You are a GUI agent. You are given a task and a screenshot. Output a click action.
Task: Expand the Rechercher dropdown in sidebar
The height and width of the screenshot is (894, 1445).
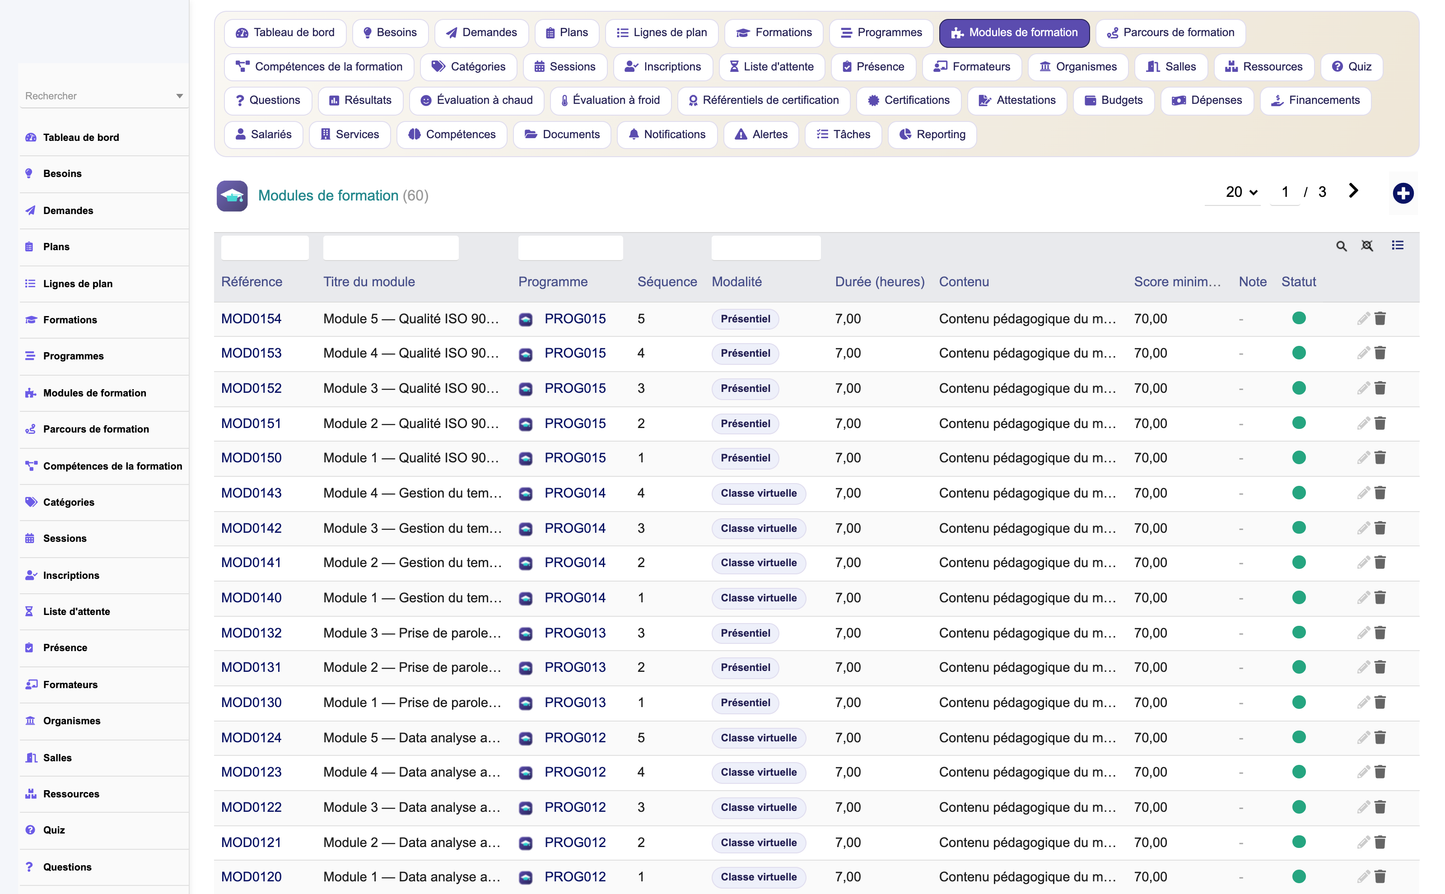point(179,96)
